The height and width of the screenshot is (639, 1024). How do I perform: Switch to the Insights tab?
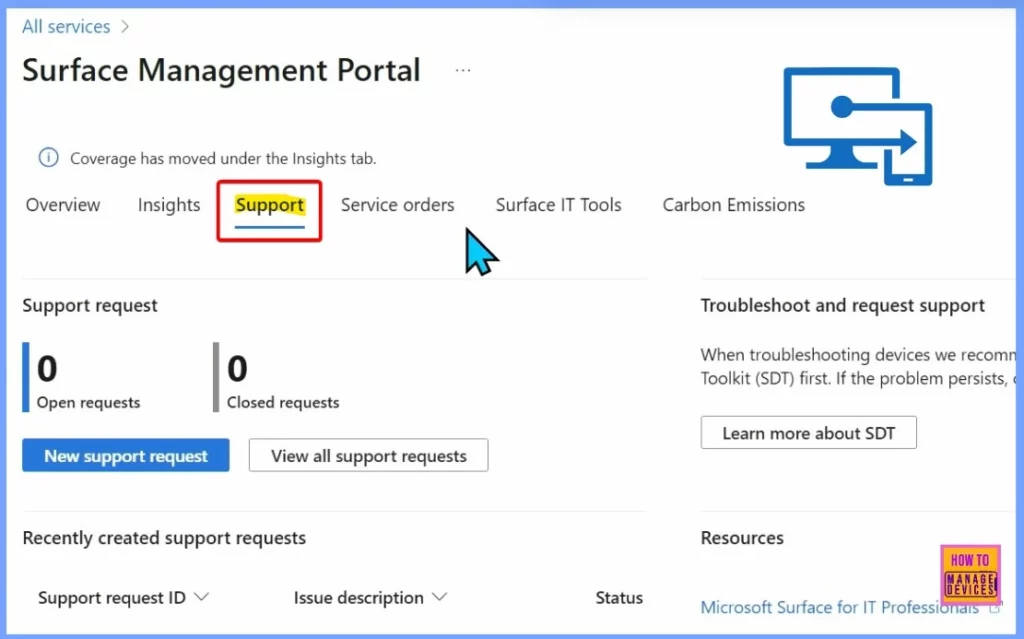[168, 205]
